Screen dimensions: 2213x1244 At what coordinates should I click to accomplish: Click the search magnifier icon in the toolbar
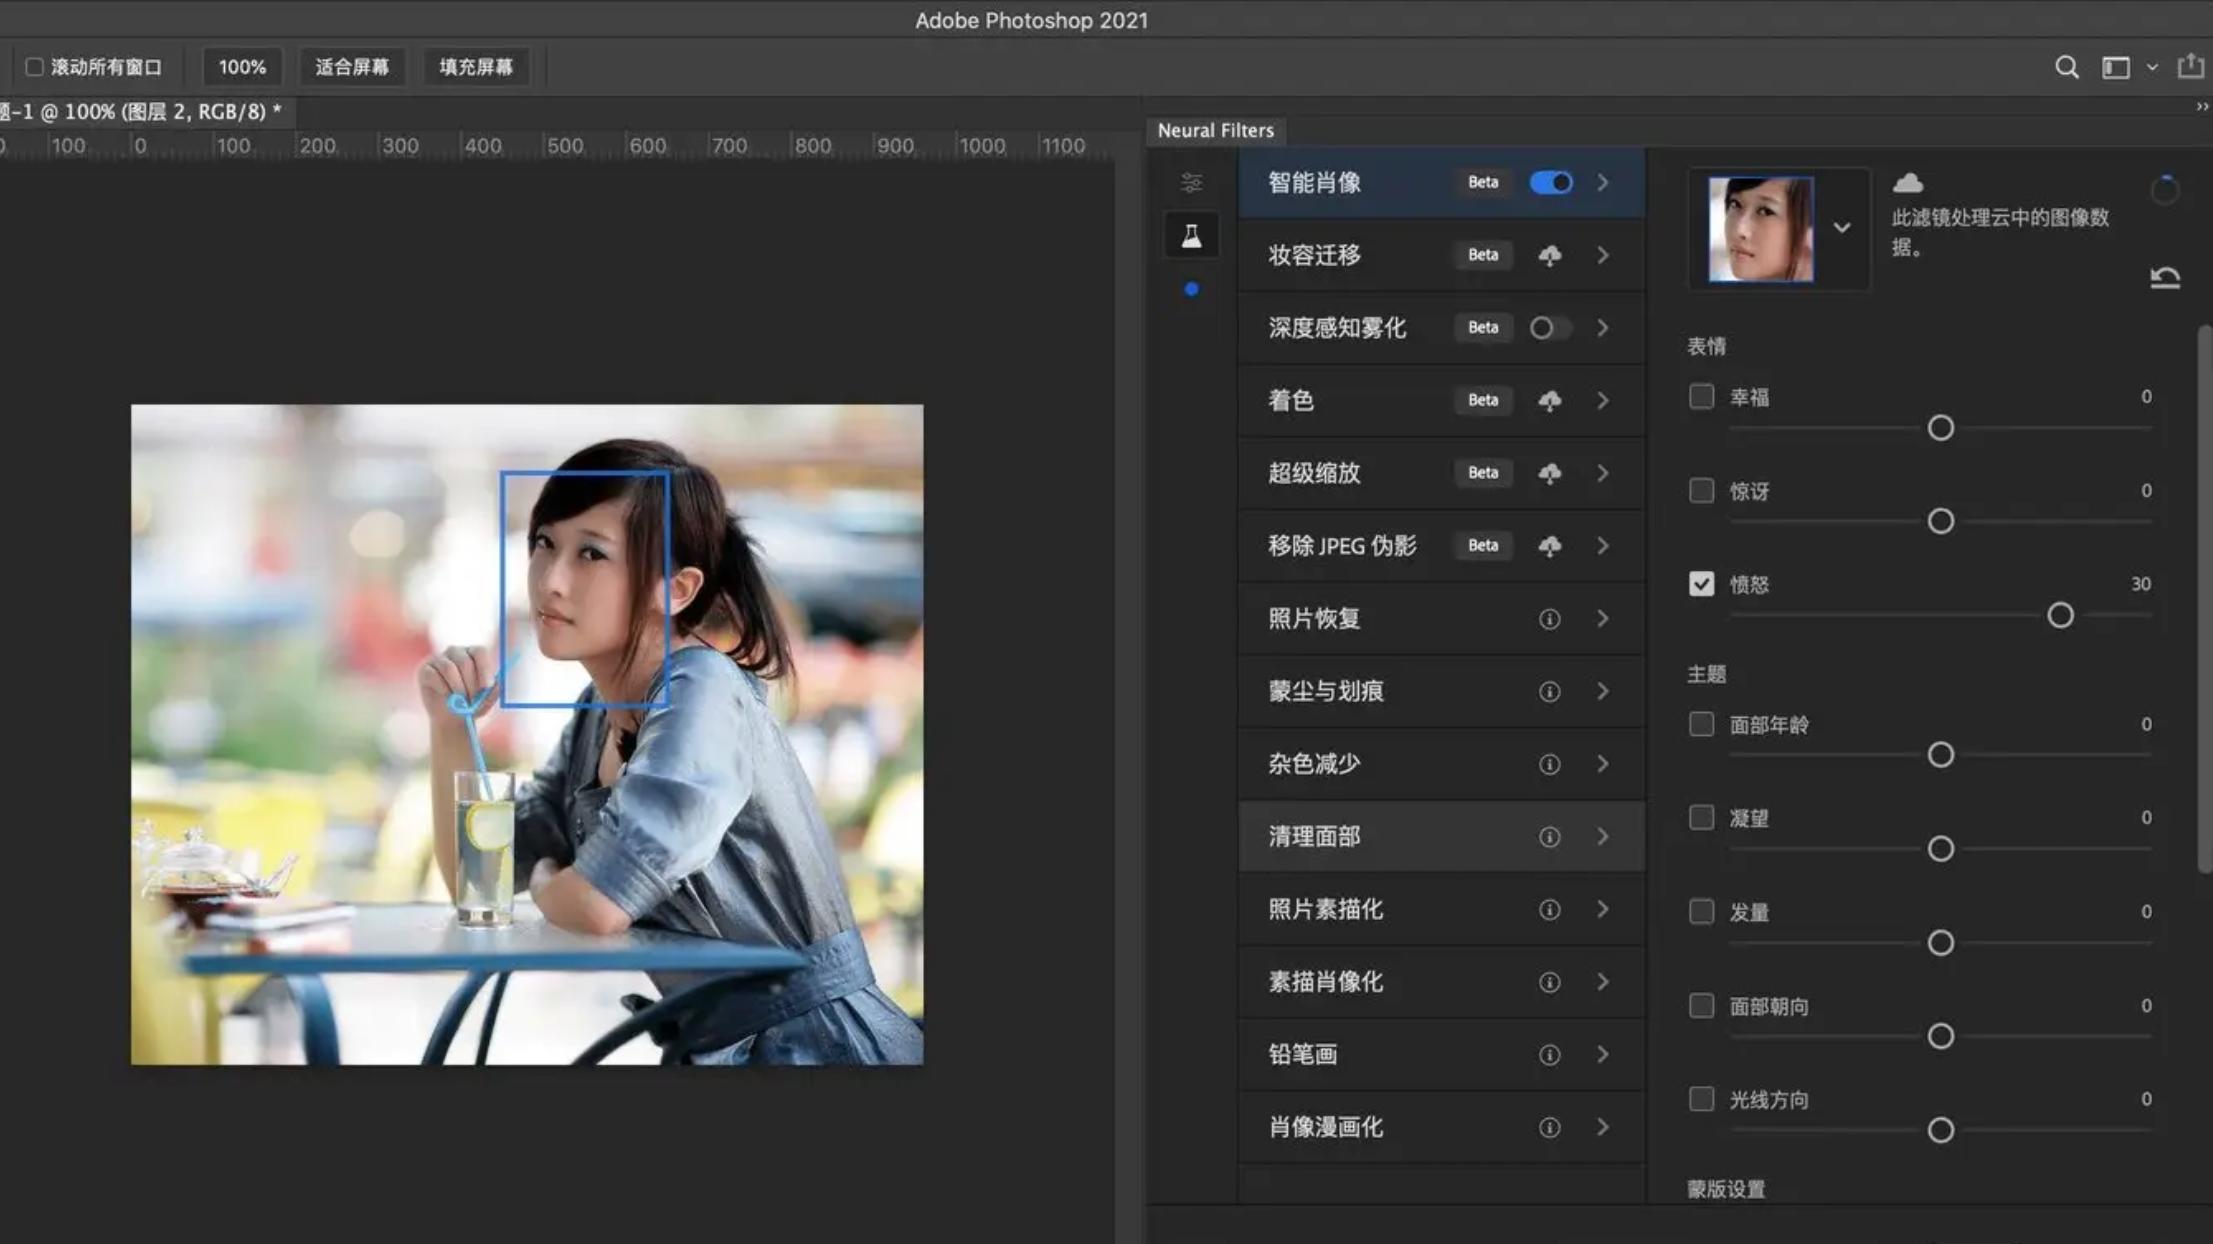click(2066, 66)
